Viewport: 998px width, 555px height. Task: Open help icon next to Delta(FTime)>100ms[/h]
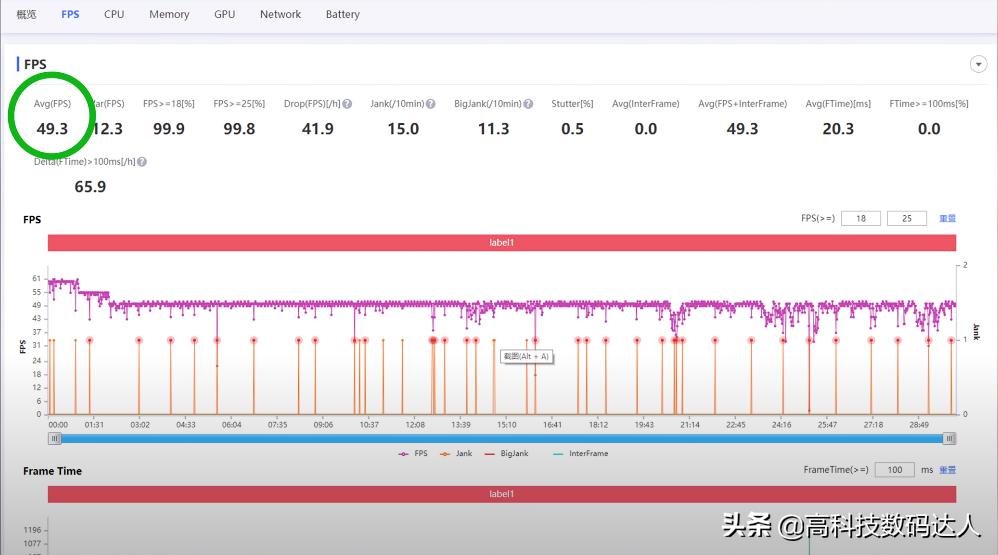(x=142, y=162)
